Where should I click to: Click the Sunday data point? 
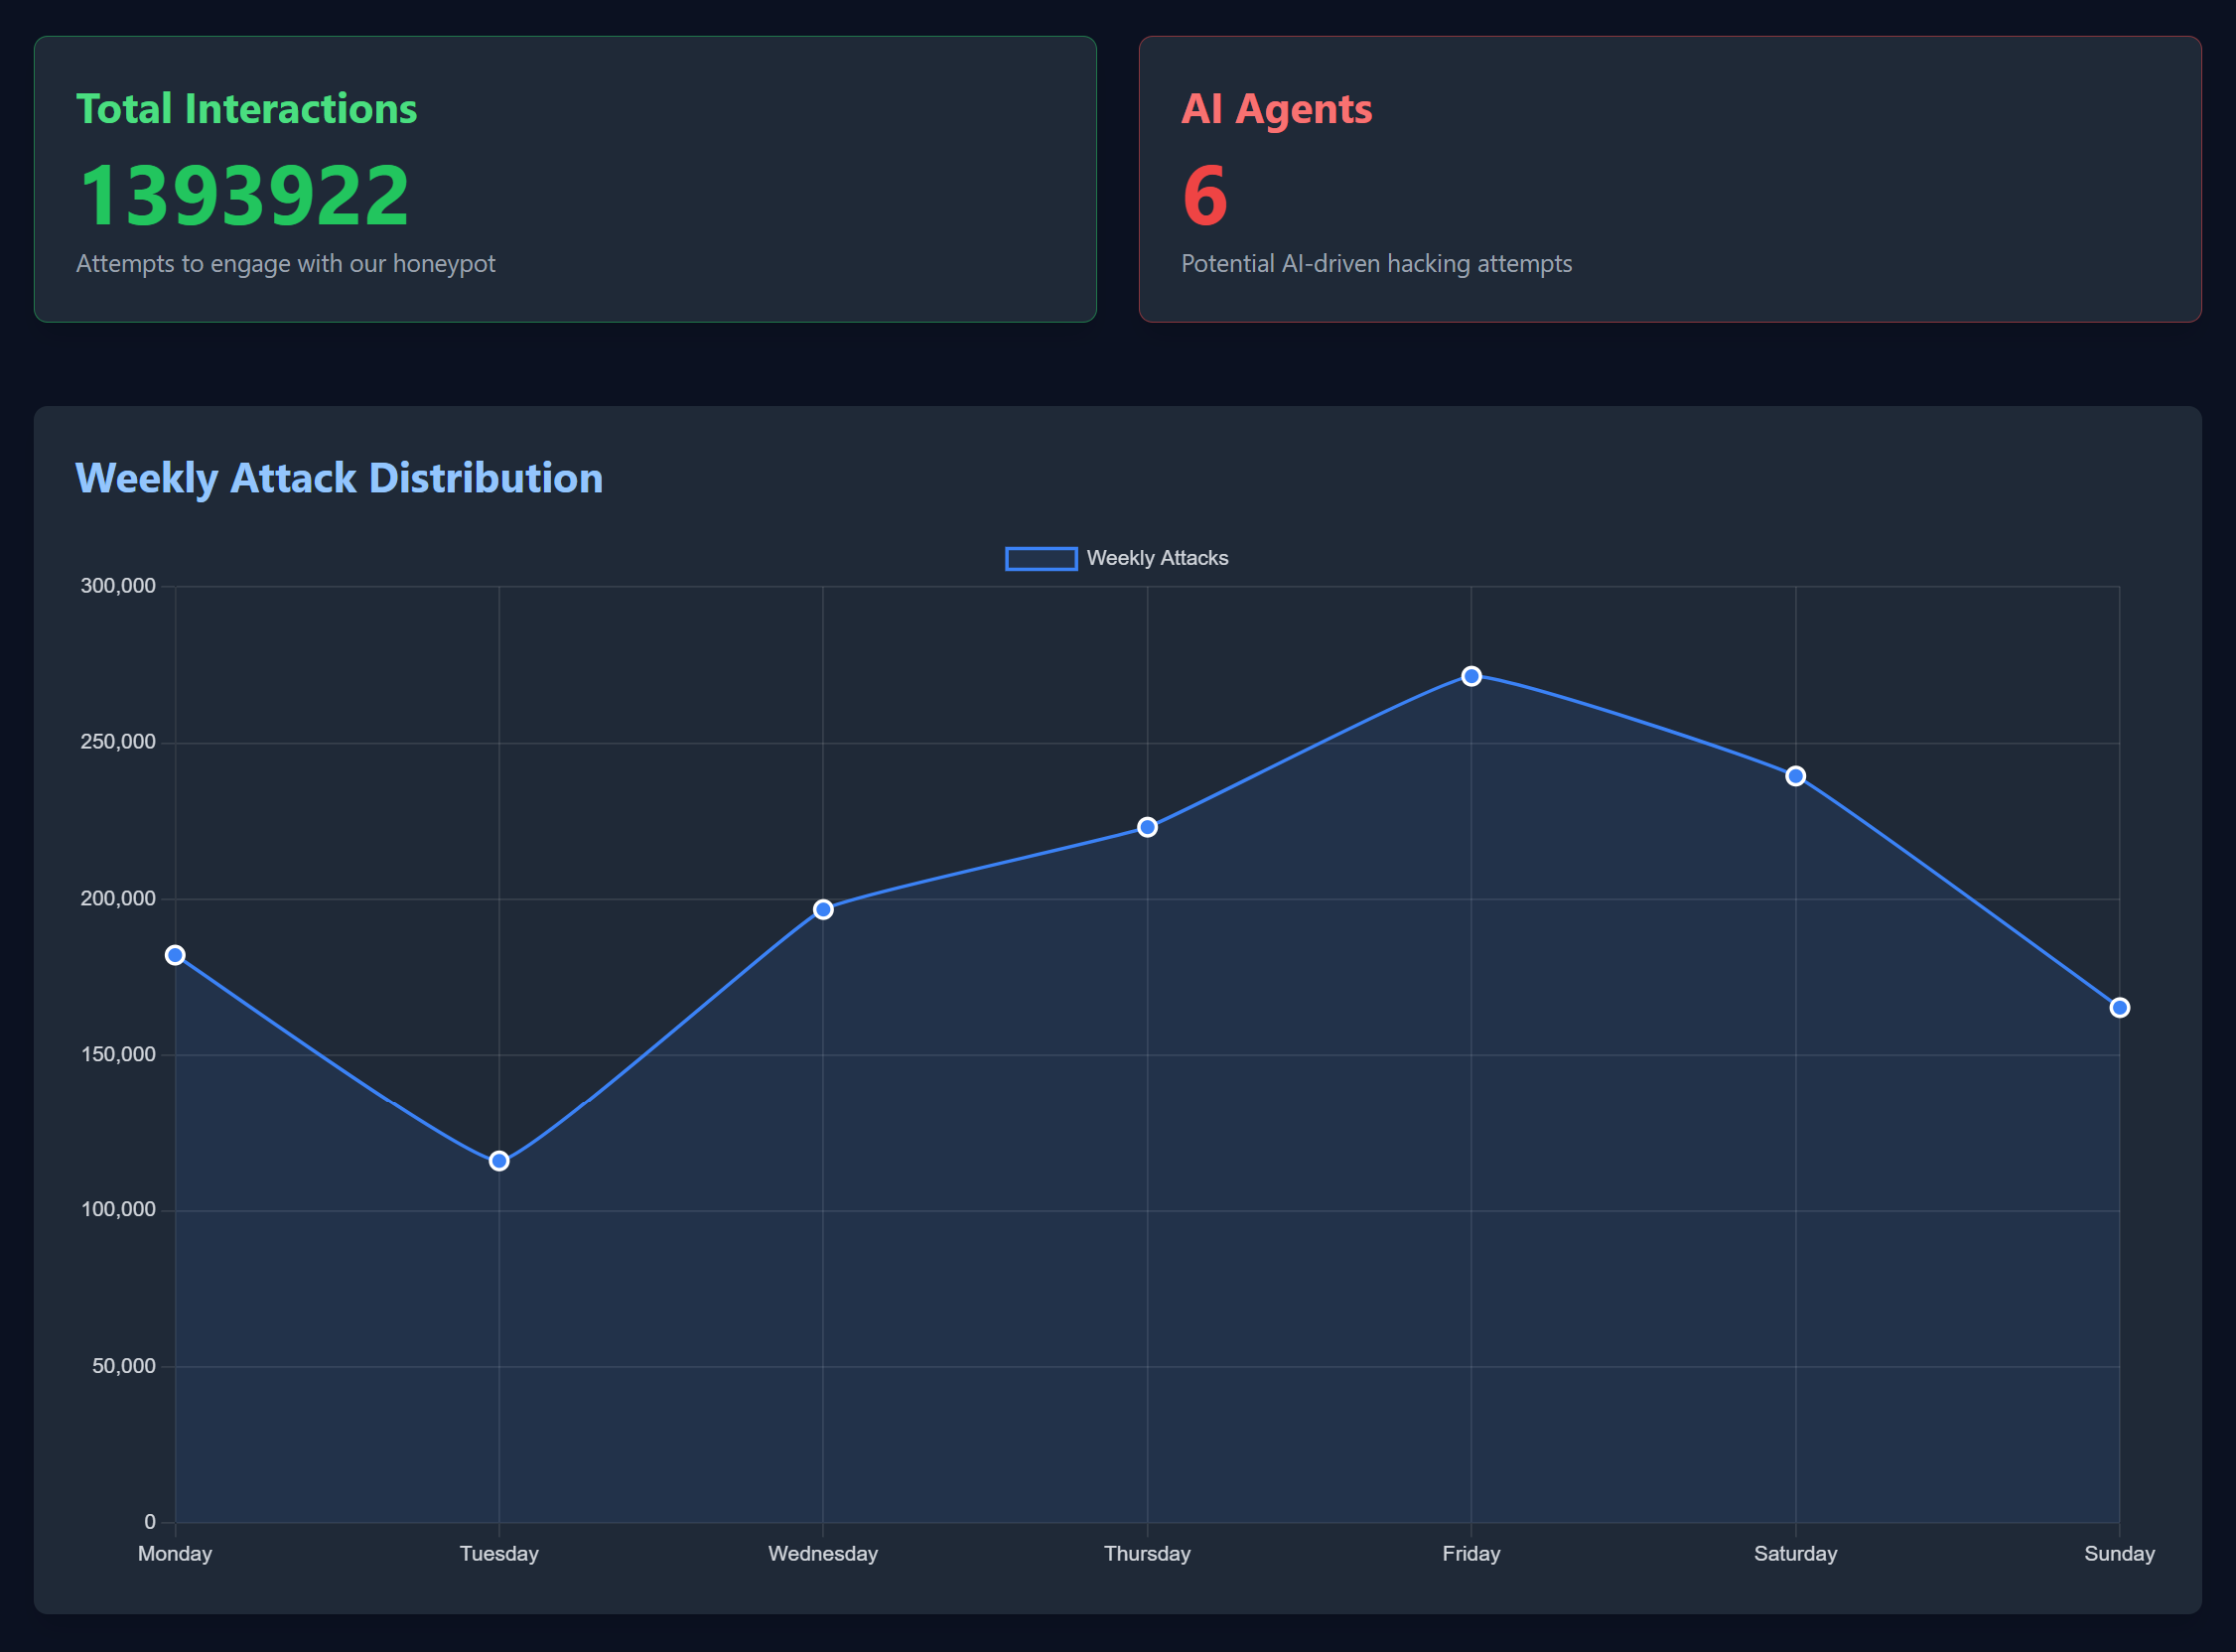[2119, 1007]
